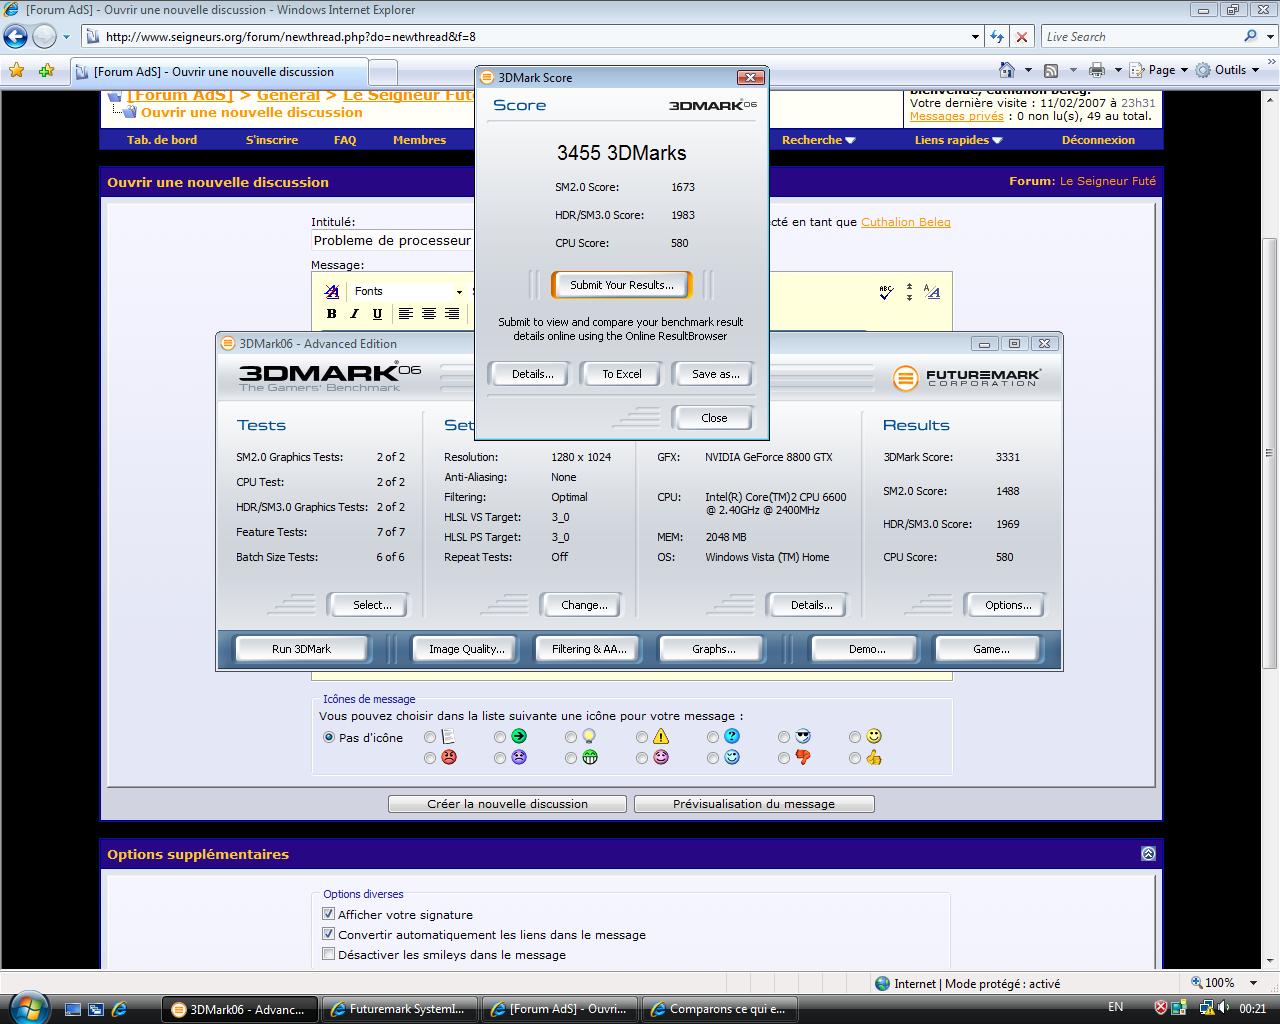
Task: Select the lightbulb message icon radio
Action: pyautogui.click(x=571, y=737)
